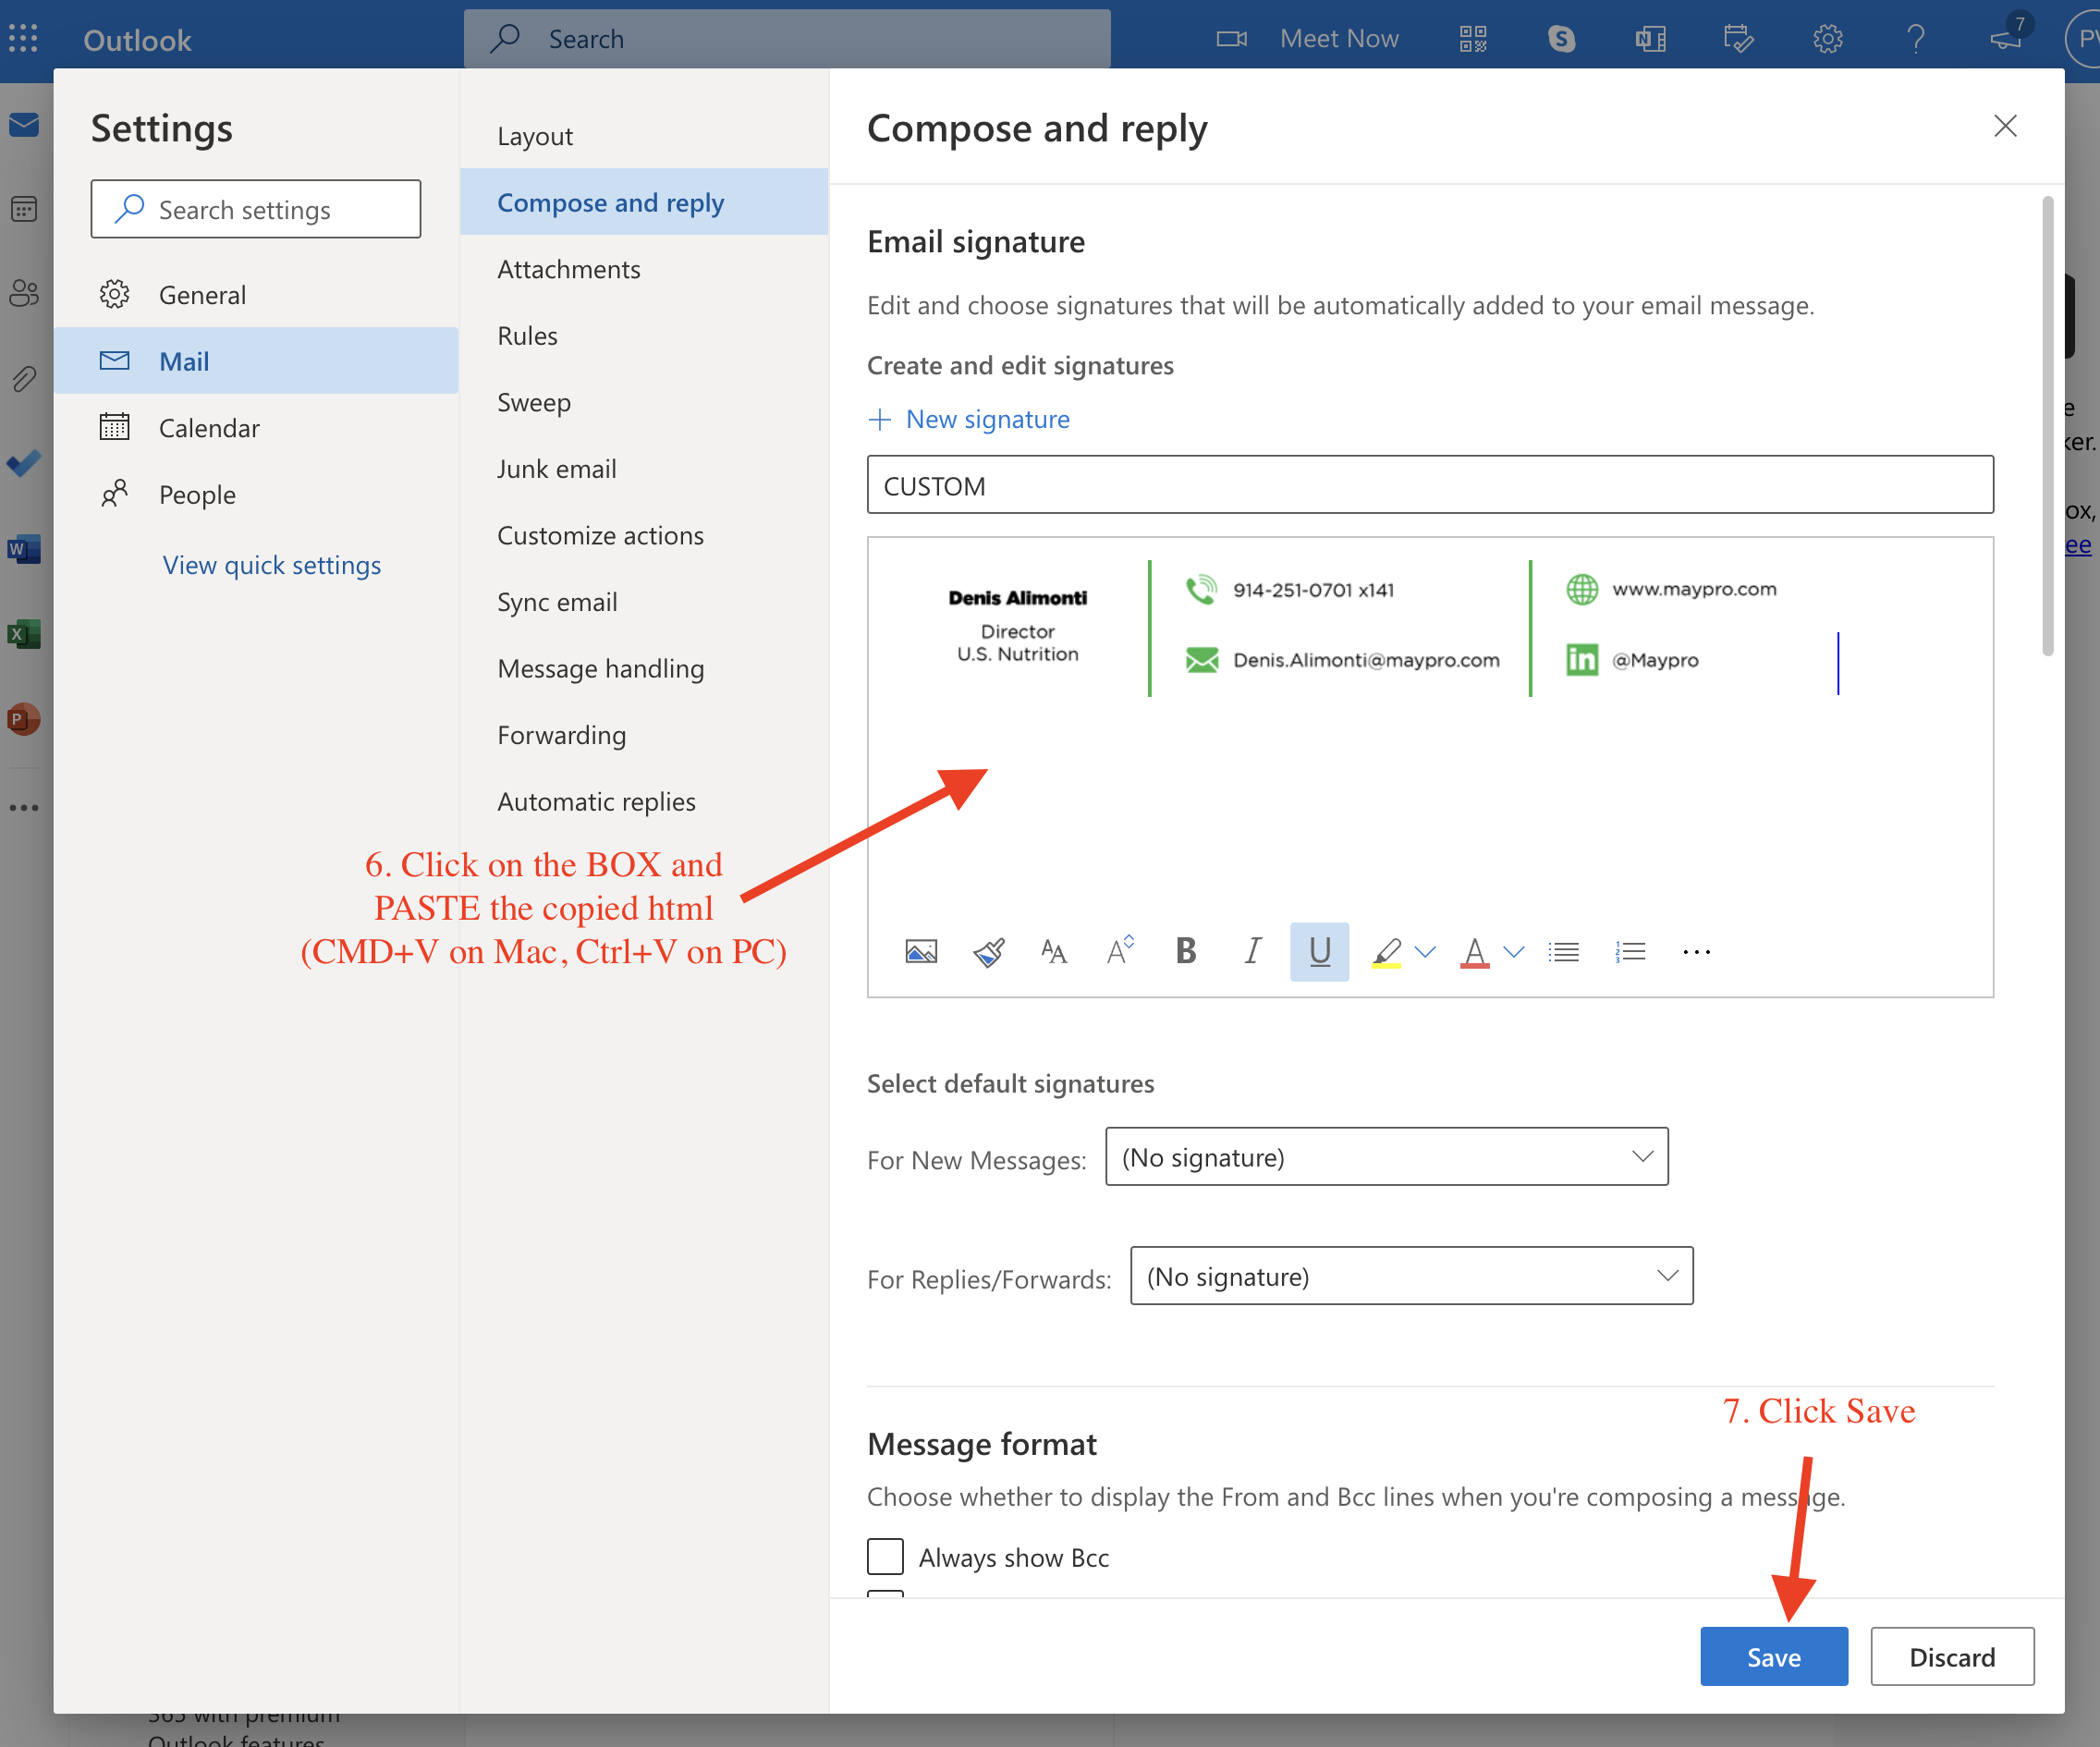The height and width of the screenshot is (1747, 2100).
Task: Expand the font color dropdown arrow
Action: click(x=1514, y=951)
